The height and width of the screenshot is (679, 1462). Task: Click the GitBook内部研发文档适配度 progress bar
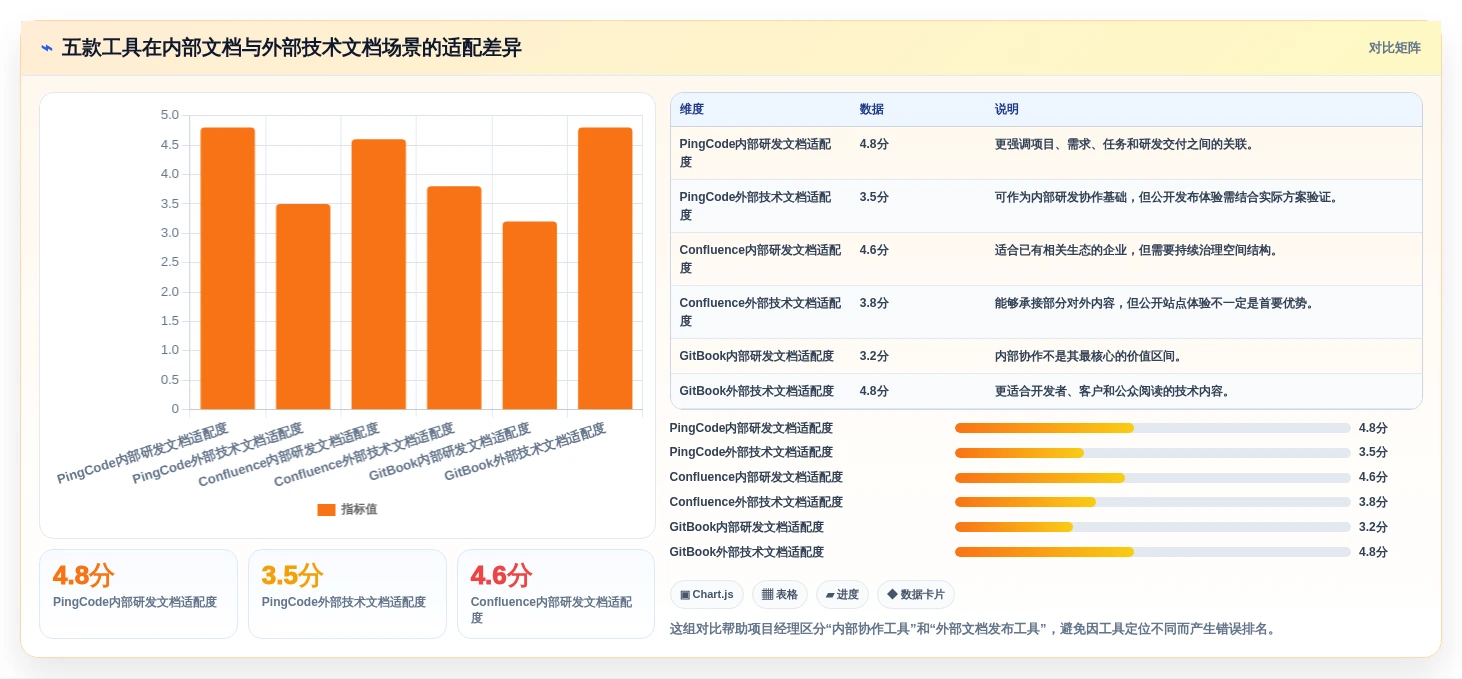click(1153, 528)
